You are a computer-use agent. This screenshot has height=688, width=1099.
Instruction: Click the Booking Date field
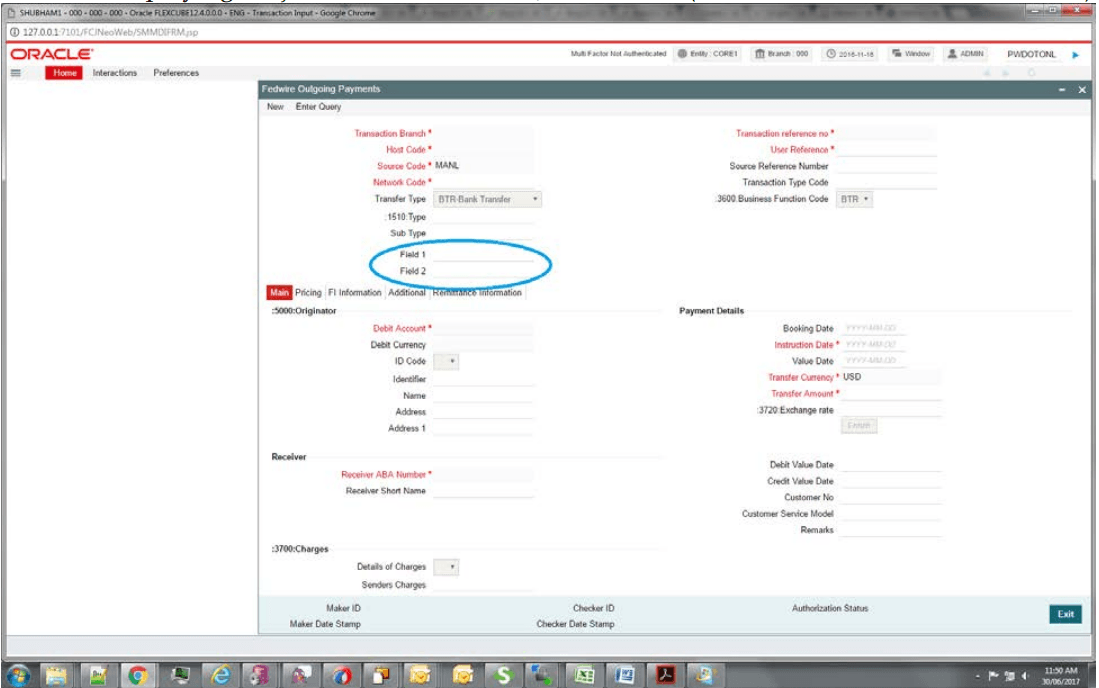[873, 329]
